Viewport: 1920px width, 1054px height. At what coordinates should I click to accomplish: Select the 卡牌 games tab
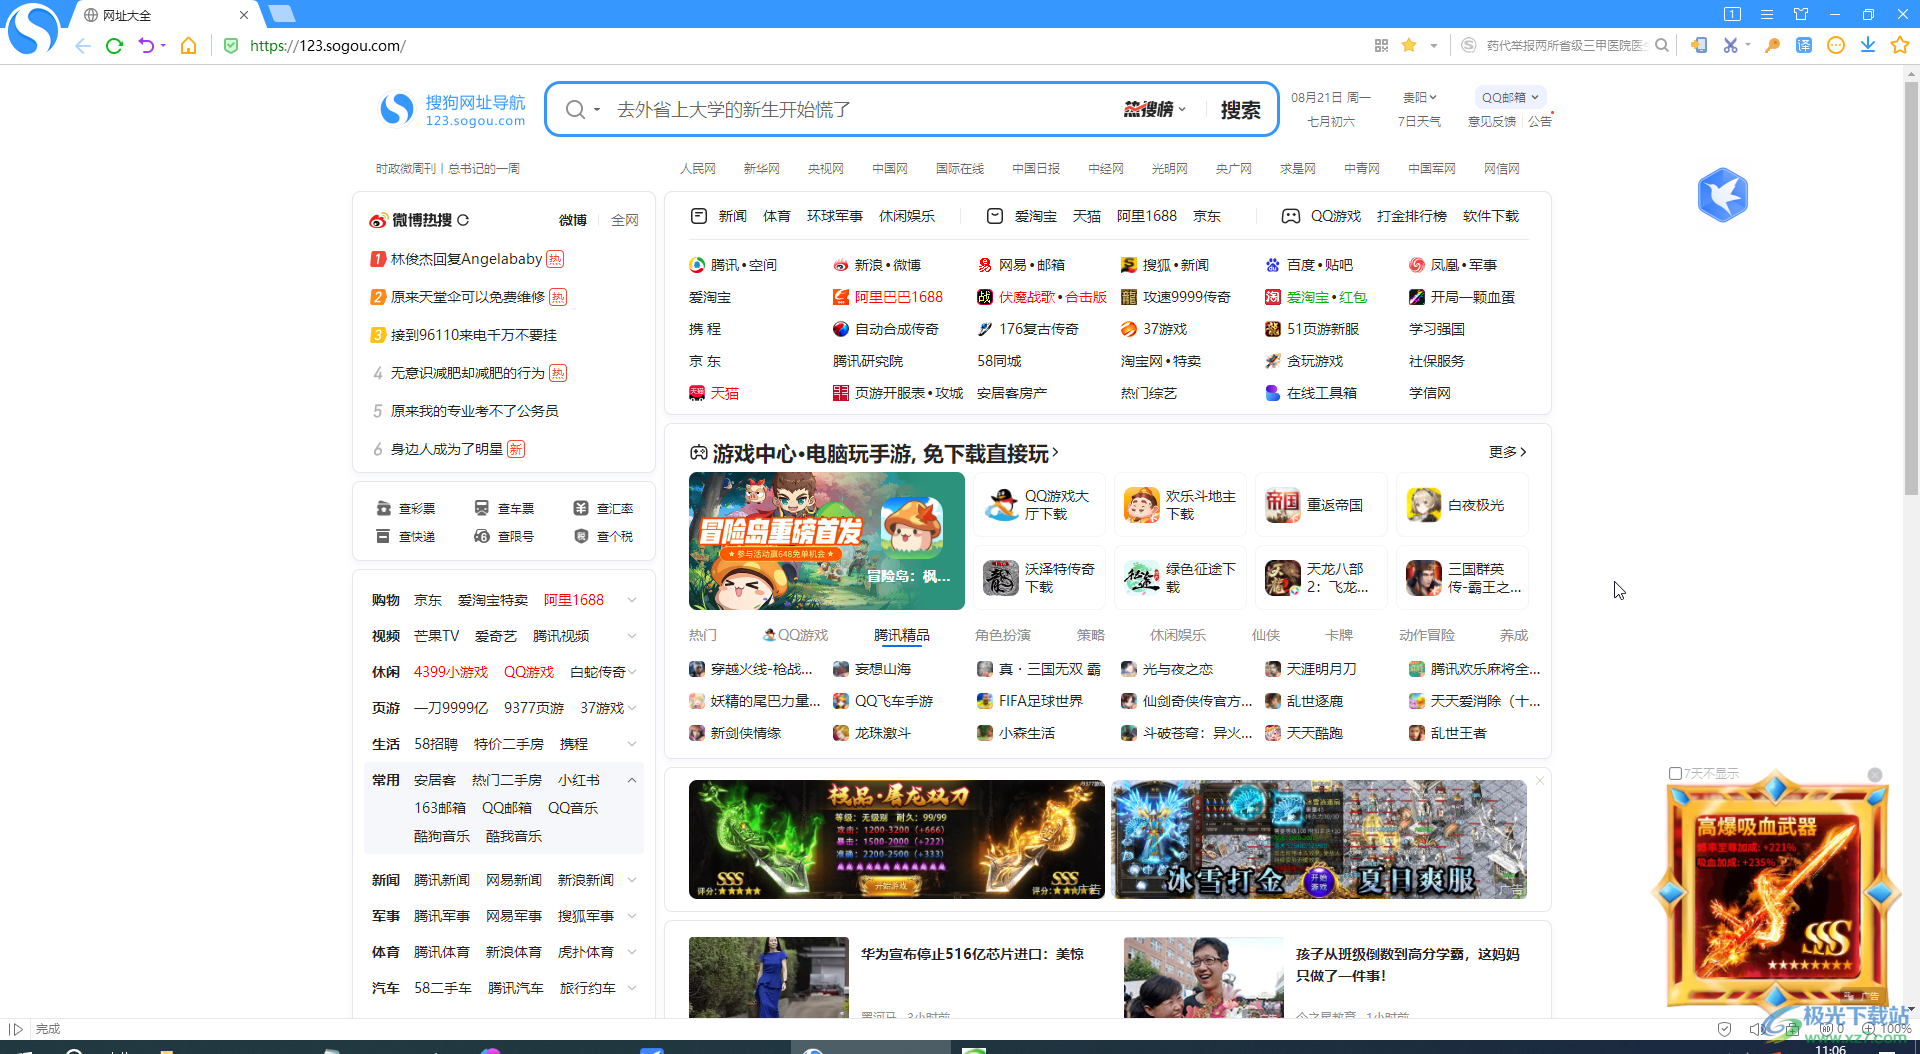(x=1339, y=635)
